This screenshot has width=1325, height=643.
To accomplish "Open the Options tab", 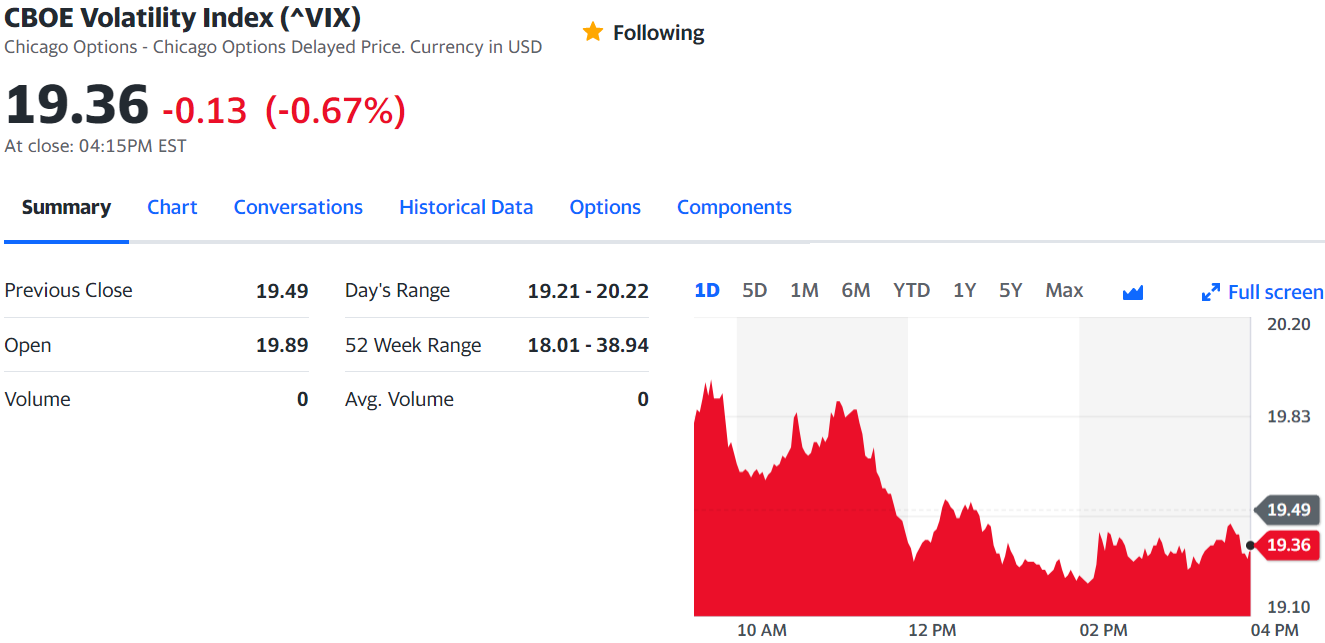I will (x=605, y=207).
